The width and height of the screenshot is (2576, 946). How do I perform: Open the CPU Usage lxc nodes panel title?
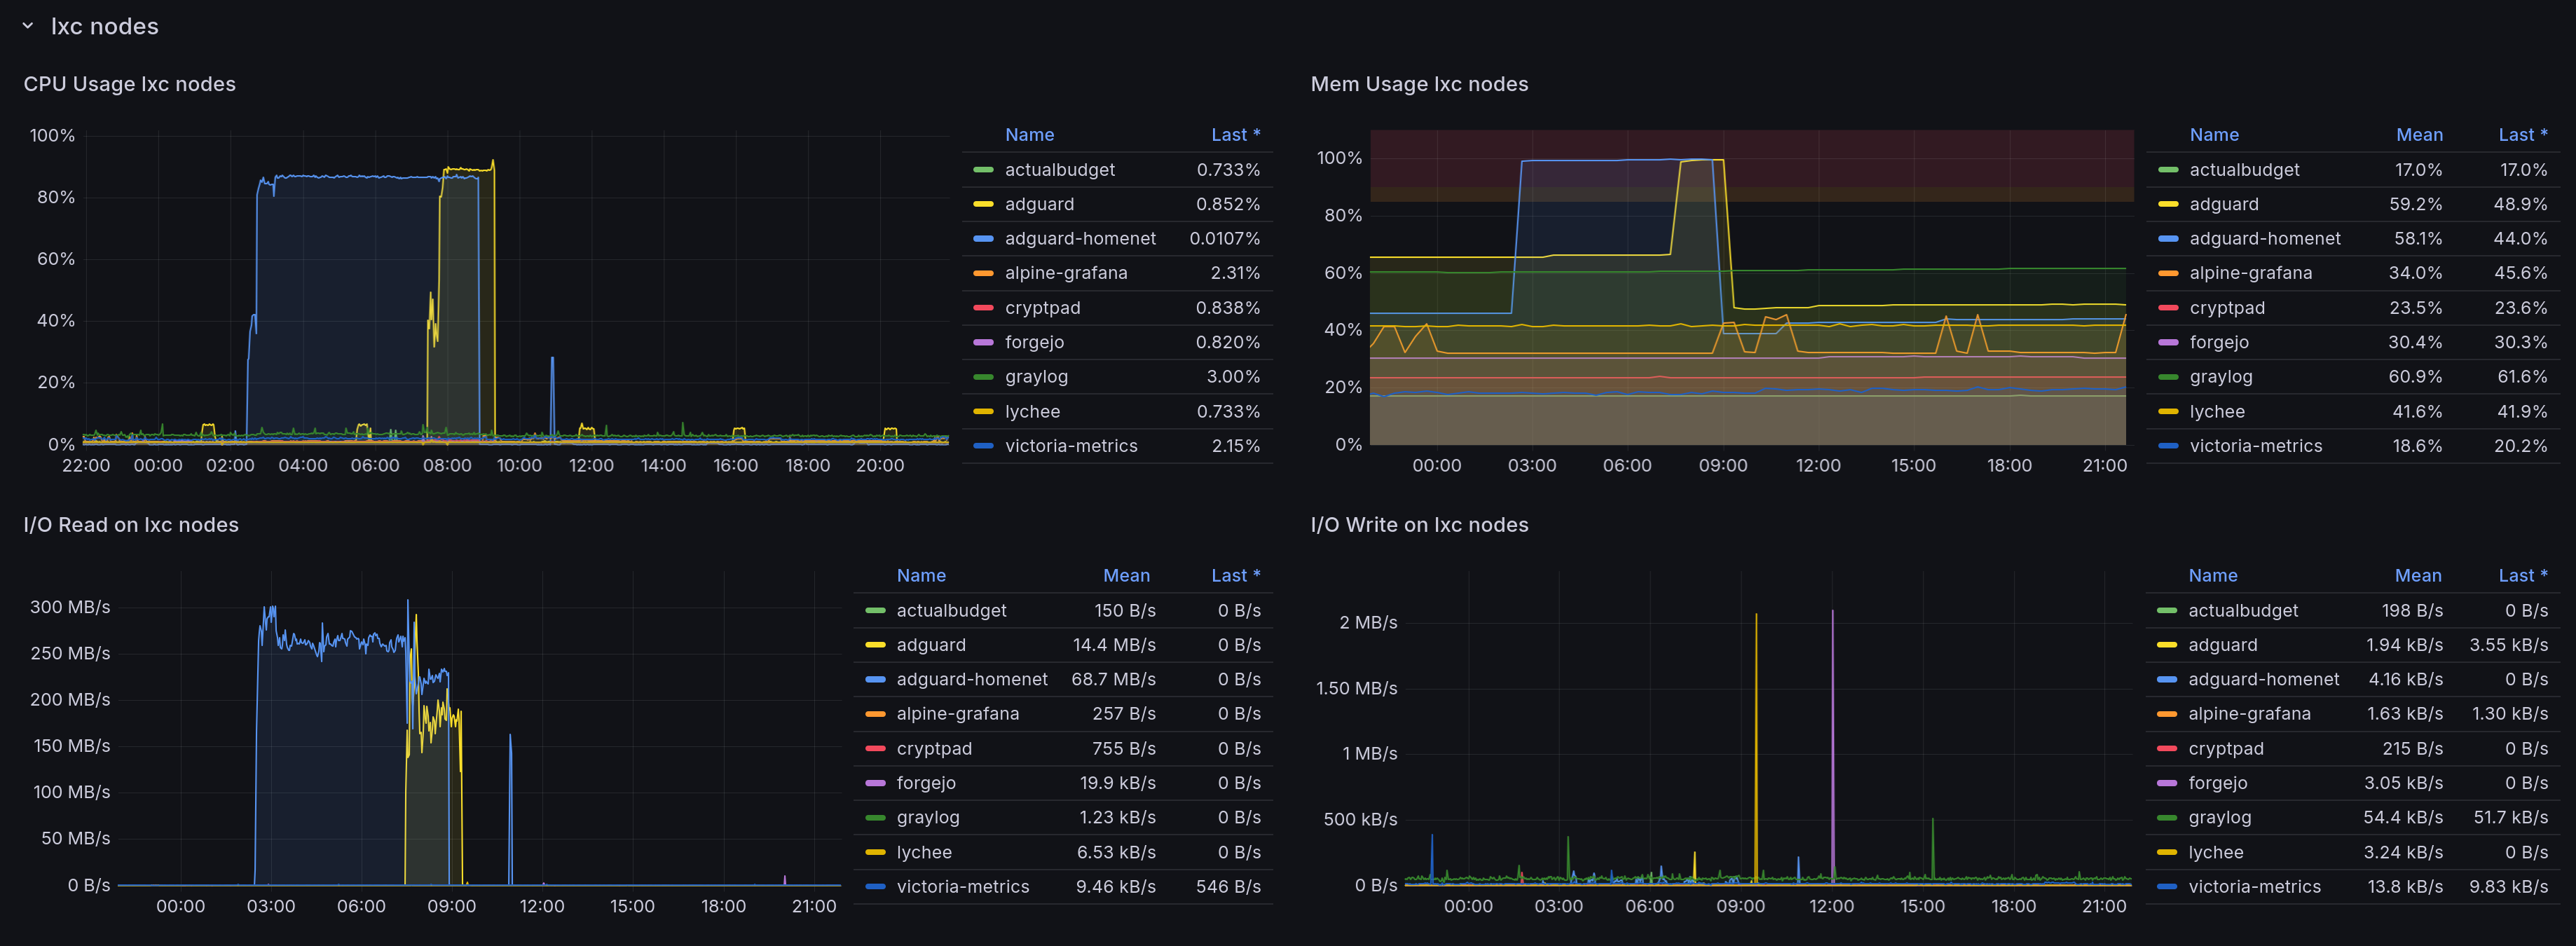[129, 84]
